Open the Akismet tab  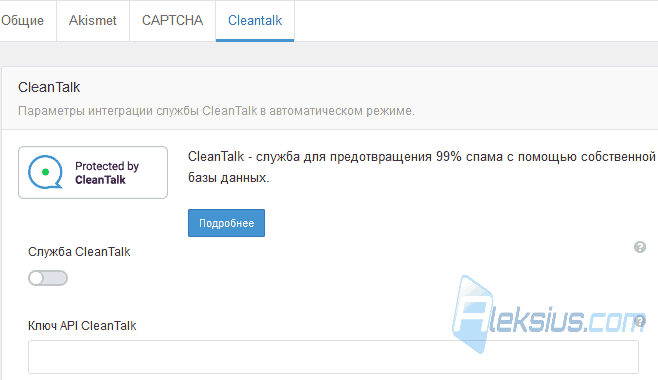coord(93,20)
